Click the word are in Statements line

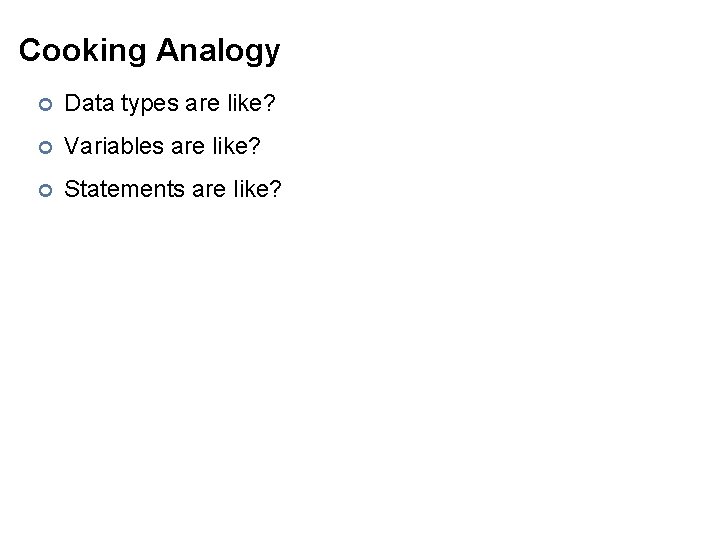[201, 189]
